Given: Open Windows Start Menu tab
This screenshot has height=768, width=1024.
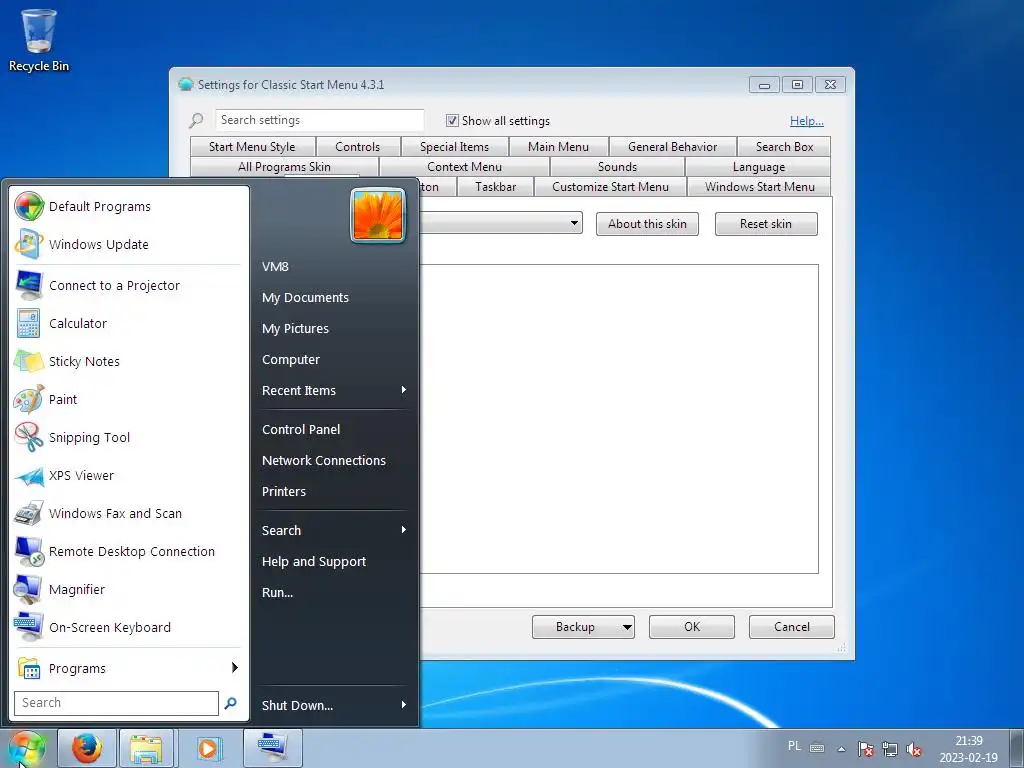Looking at the screenshot, I should (760, 187).
